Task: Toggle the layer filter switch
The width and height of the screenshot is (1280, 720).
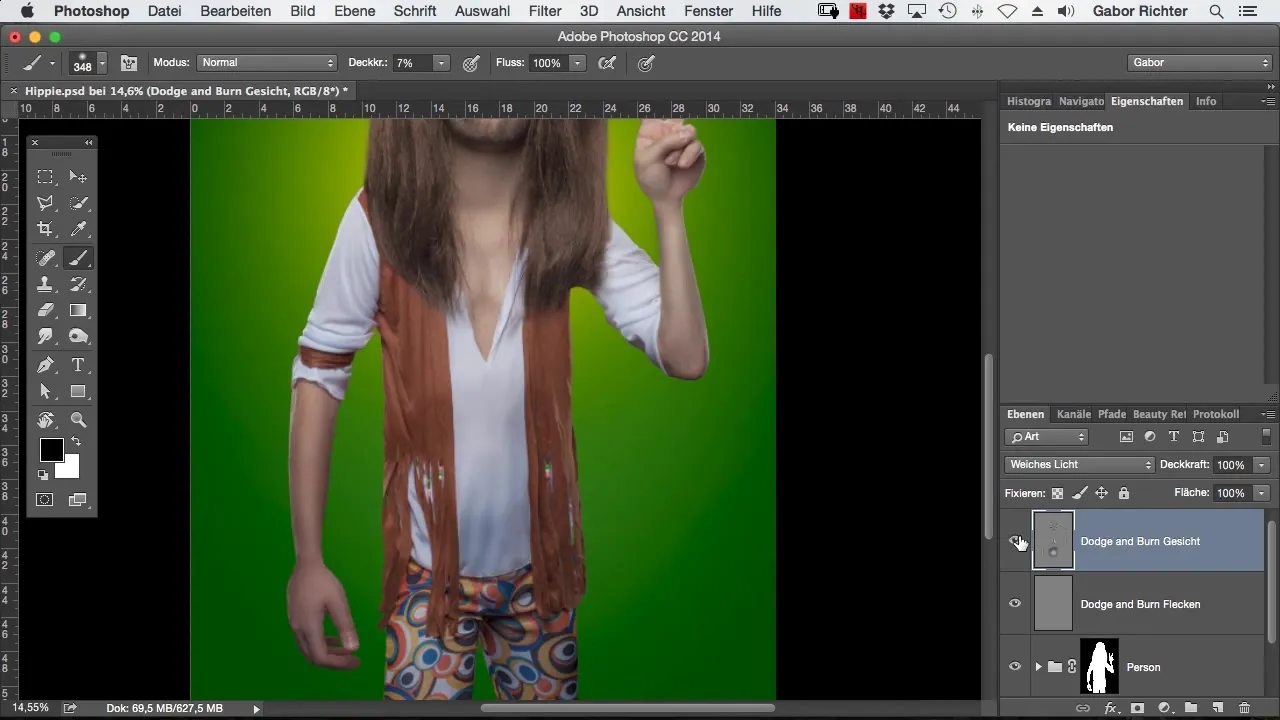Action: coord(1265,437)
